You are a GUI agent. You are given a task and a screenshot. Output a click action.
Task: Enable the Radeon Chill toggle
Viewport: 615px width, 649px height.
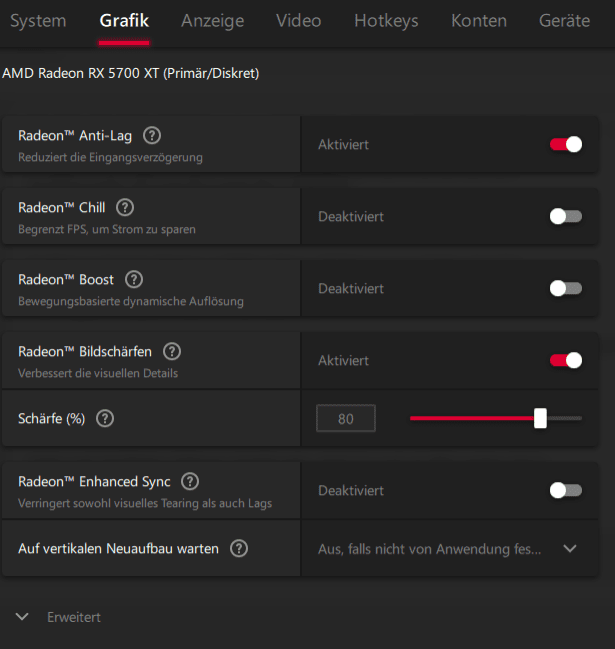pyautogui.click(x=566, y=216)
